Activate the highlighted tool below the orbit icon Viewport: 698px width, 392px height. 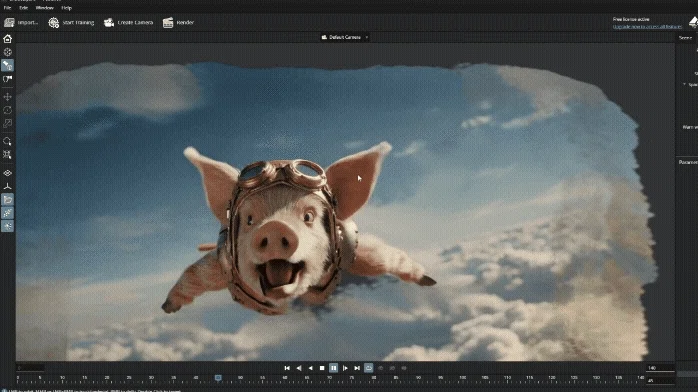(x=8, y=65)
